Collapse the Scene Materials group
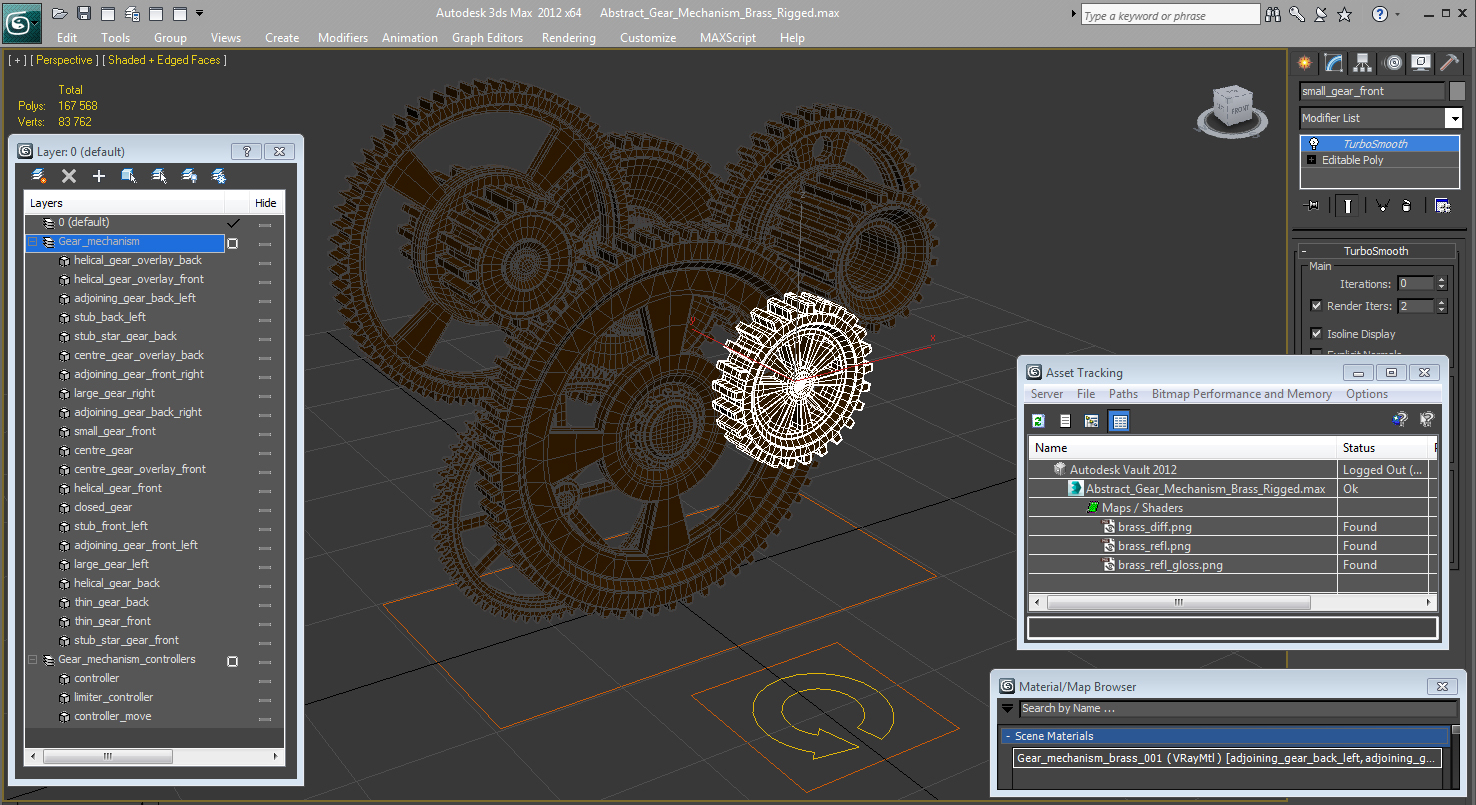Screen dimensions: 1476x805 click(x=1008, y=736)
